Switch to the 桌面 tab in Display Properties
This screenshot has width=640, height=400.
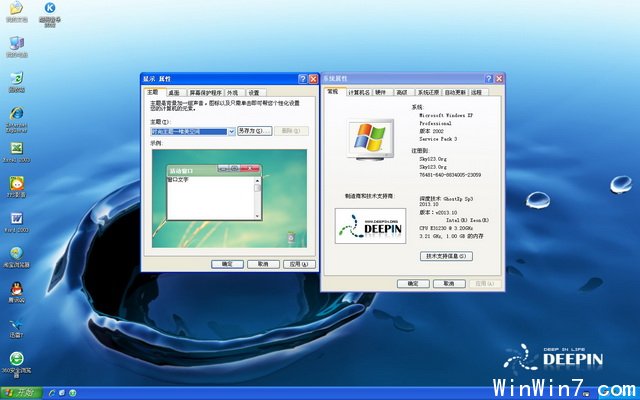tap(175, 93)
